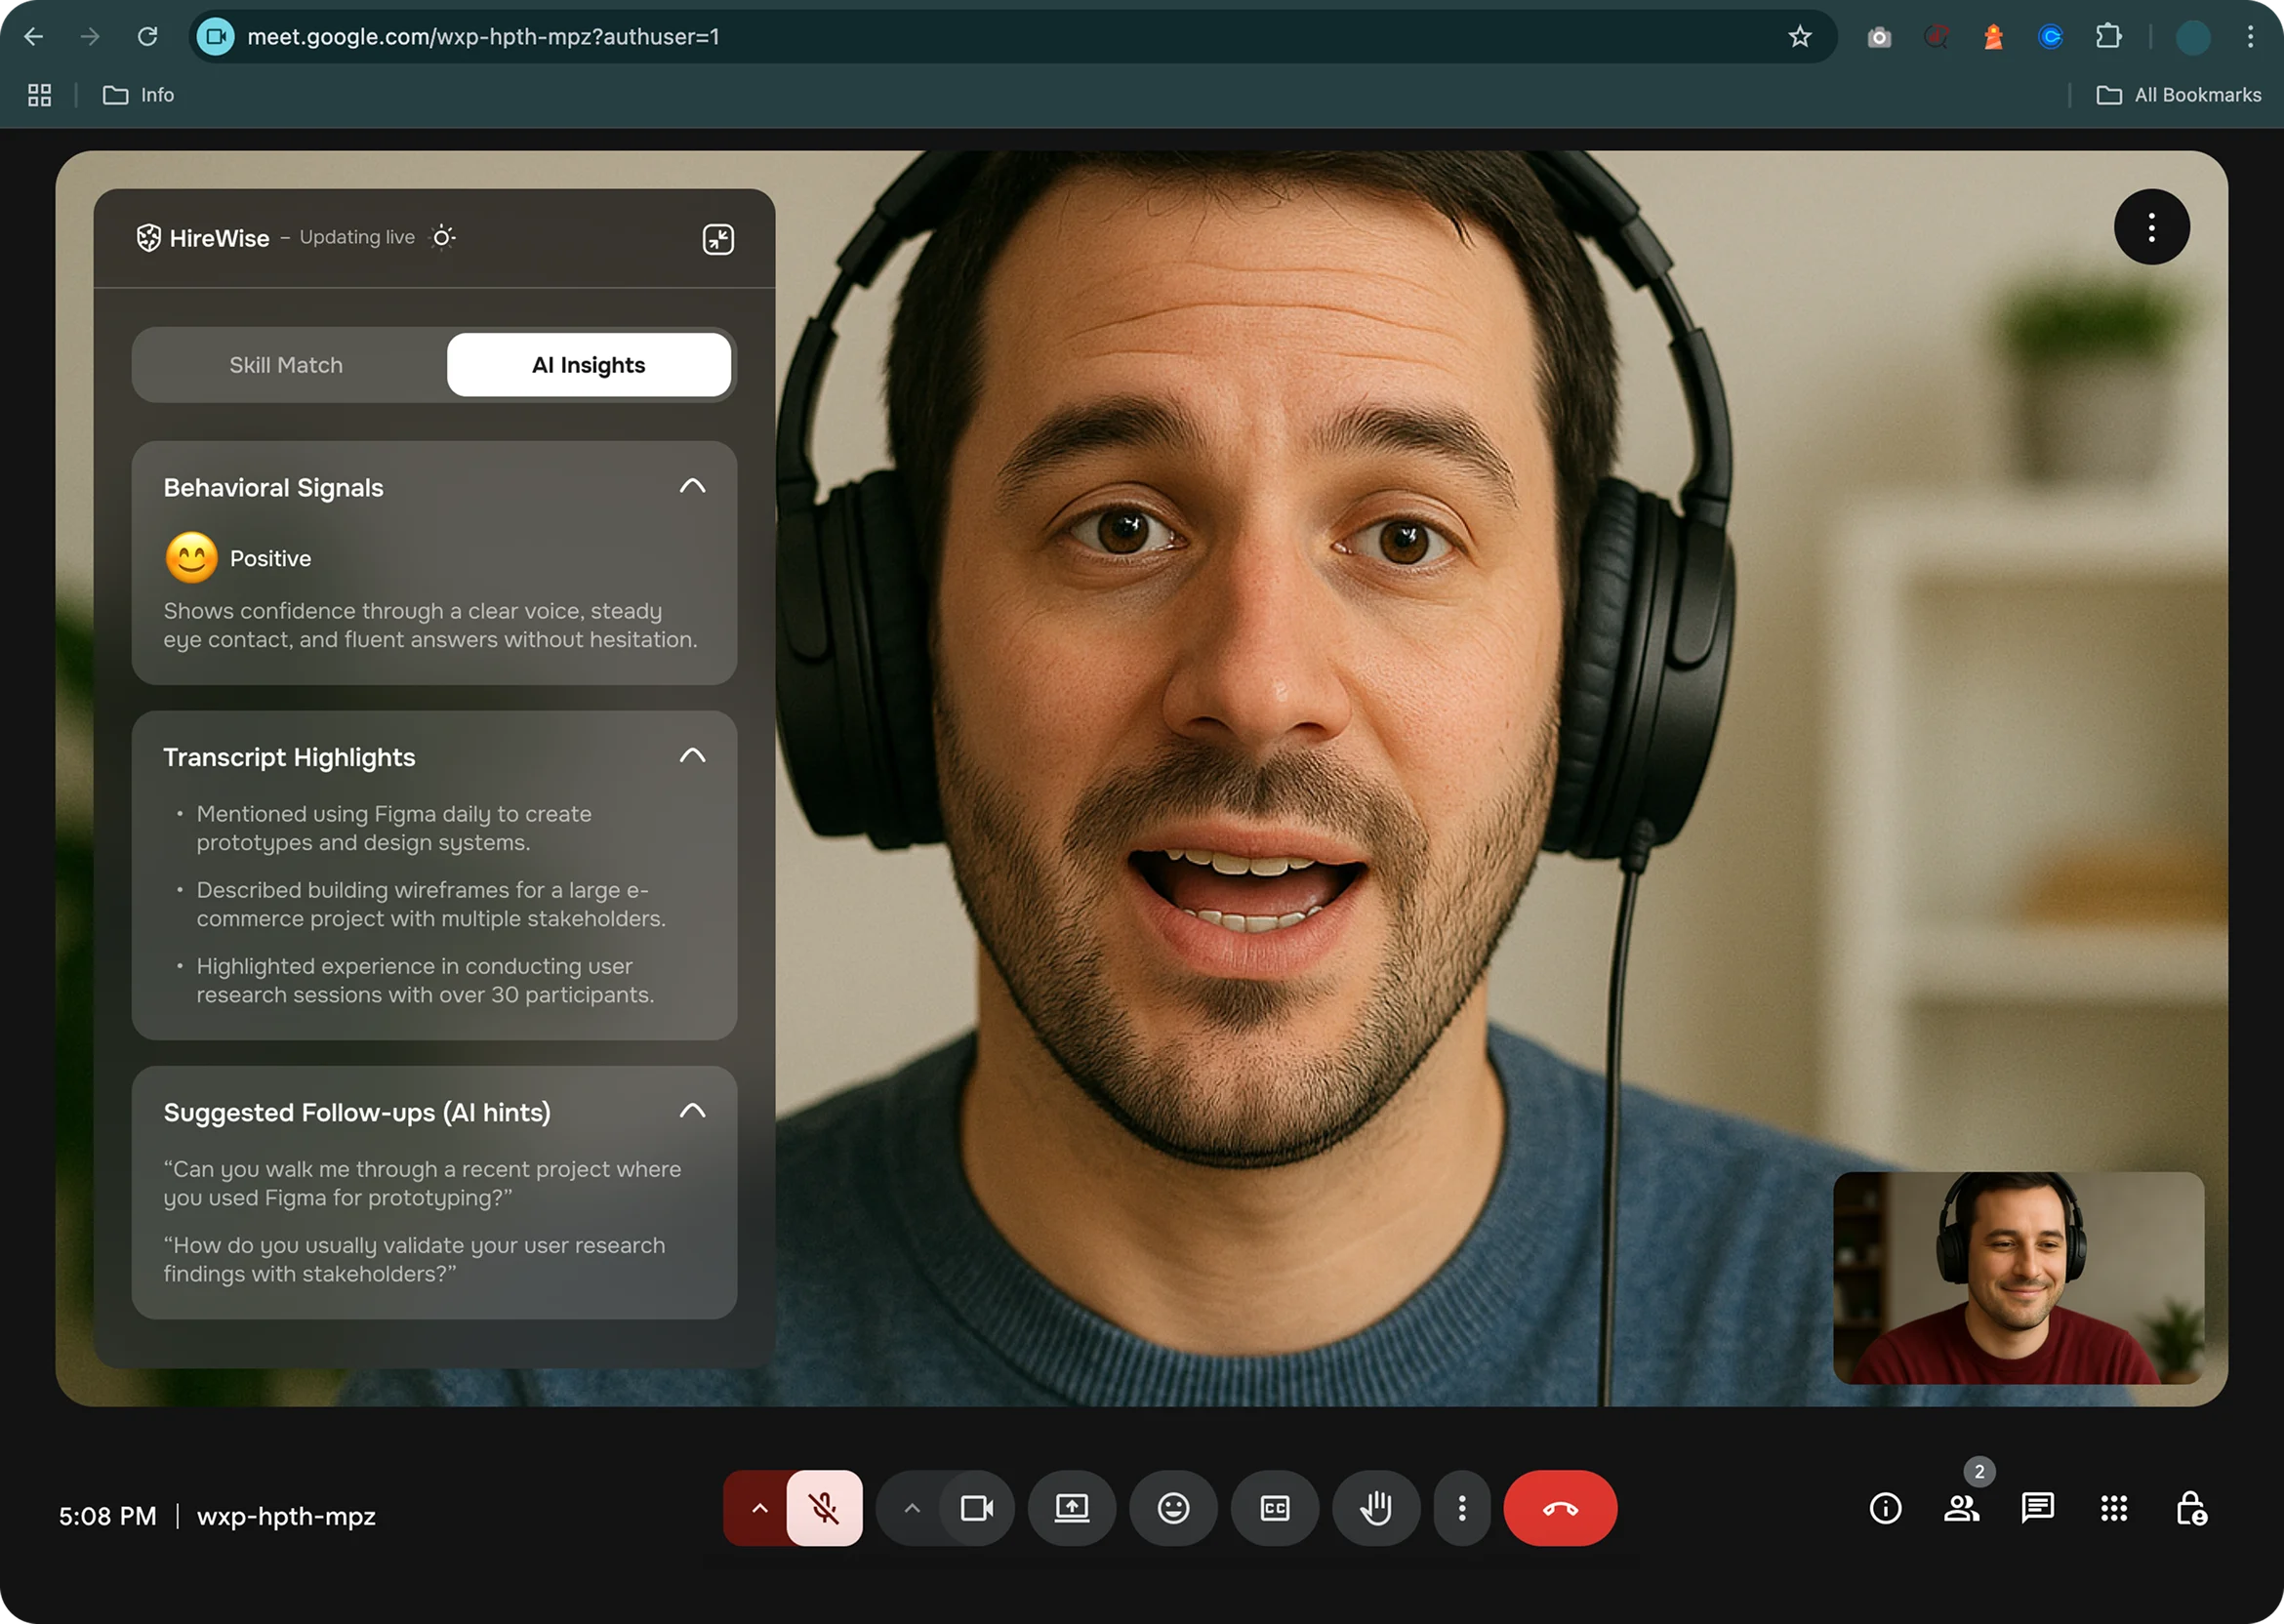Open the chat panel icon
This screenshot has width=2284, height=1624.
point(2037,1508)
